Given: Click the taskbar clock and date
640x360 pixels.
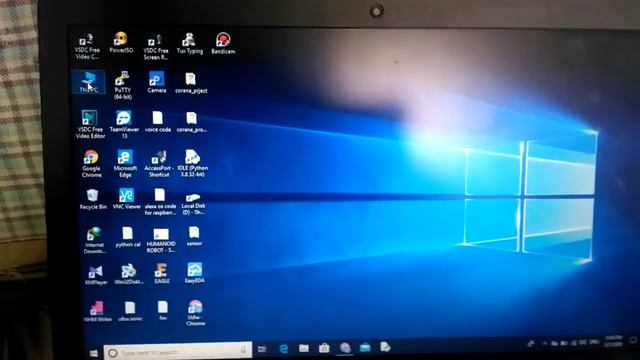Looking at the screenshot, I should pos(613,341).
